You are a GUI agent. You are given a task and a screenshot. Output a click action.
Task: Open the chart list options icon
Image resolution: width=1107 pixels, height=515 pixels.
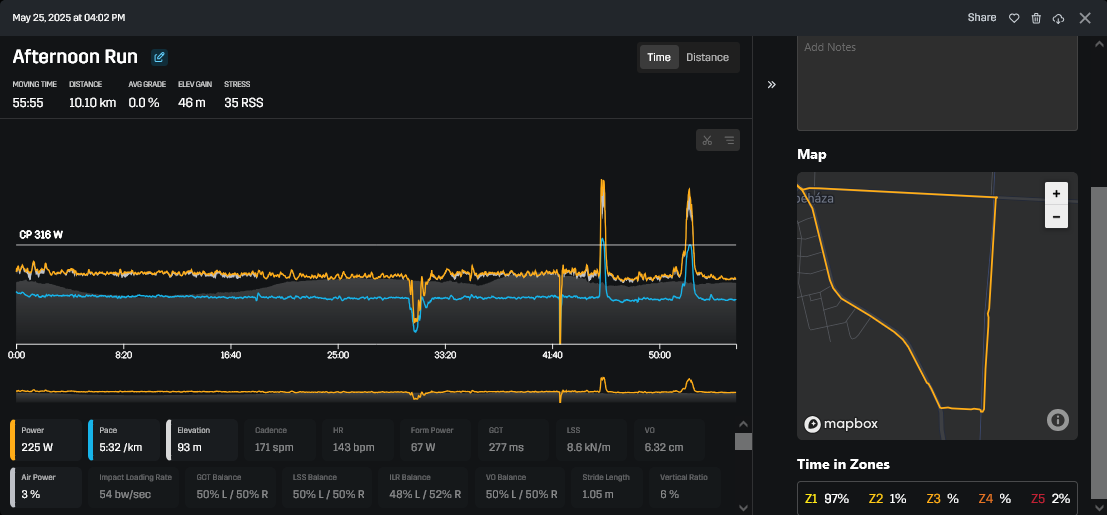(x=729, y=140)
